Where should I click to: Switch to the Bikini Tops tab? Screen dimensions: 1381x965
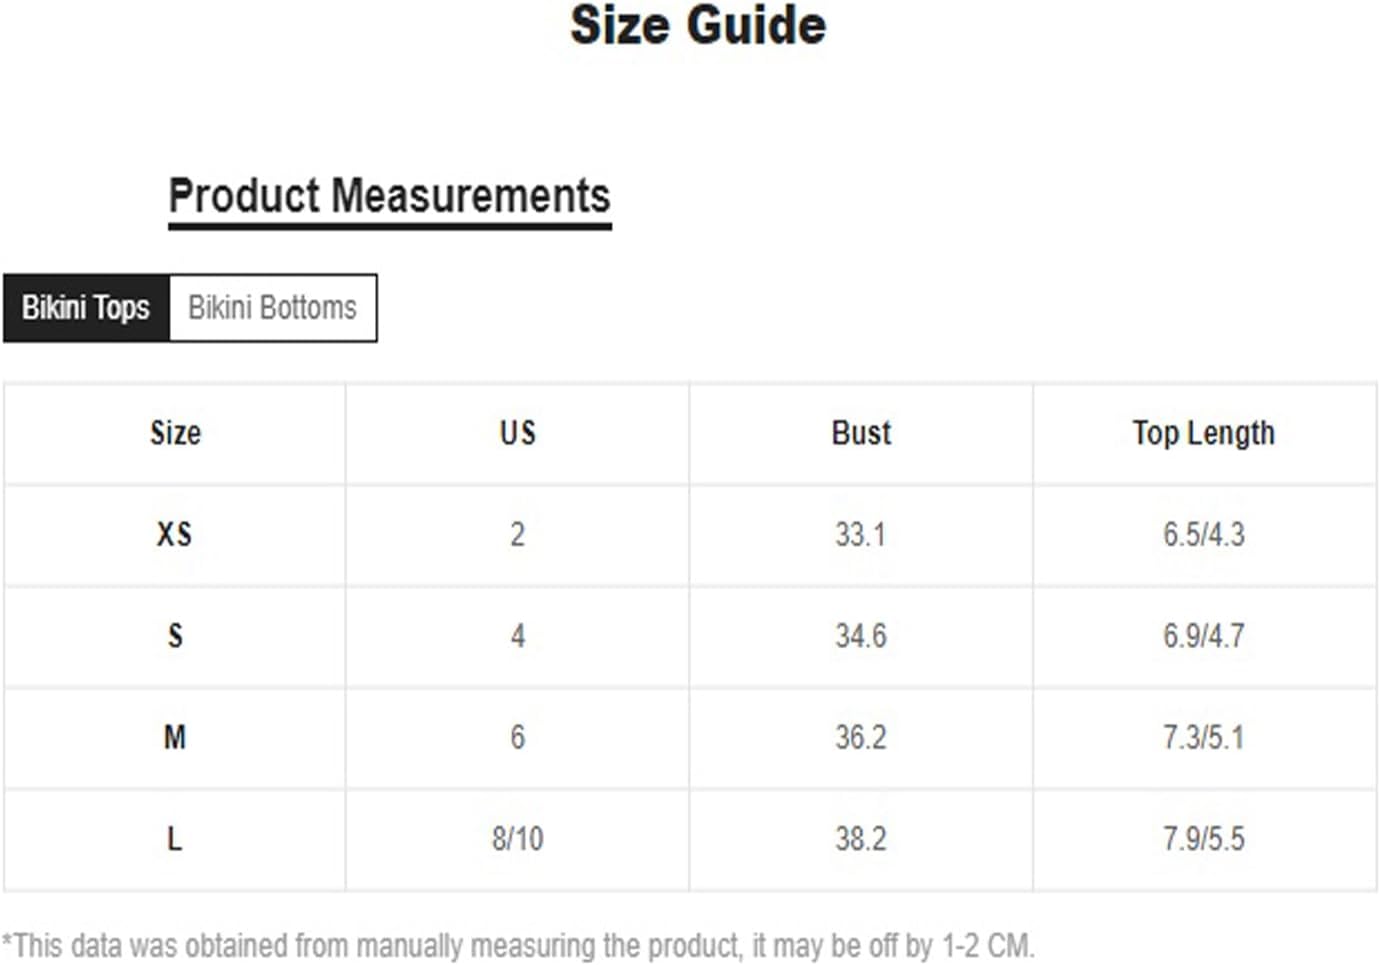point(86,308)
